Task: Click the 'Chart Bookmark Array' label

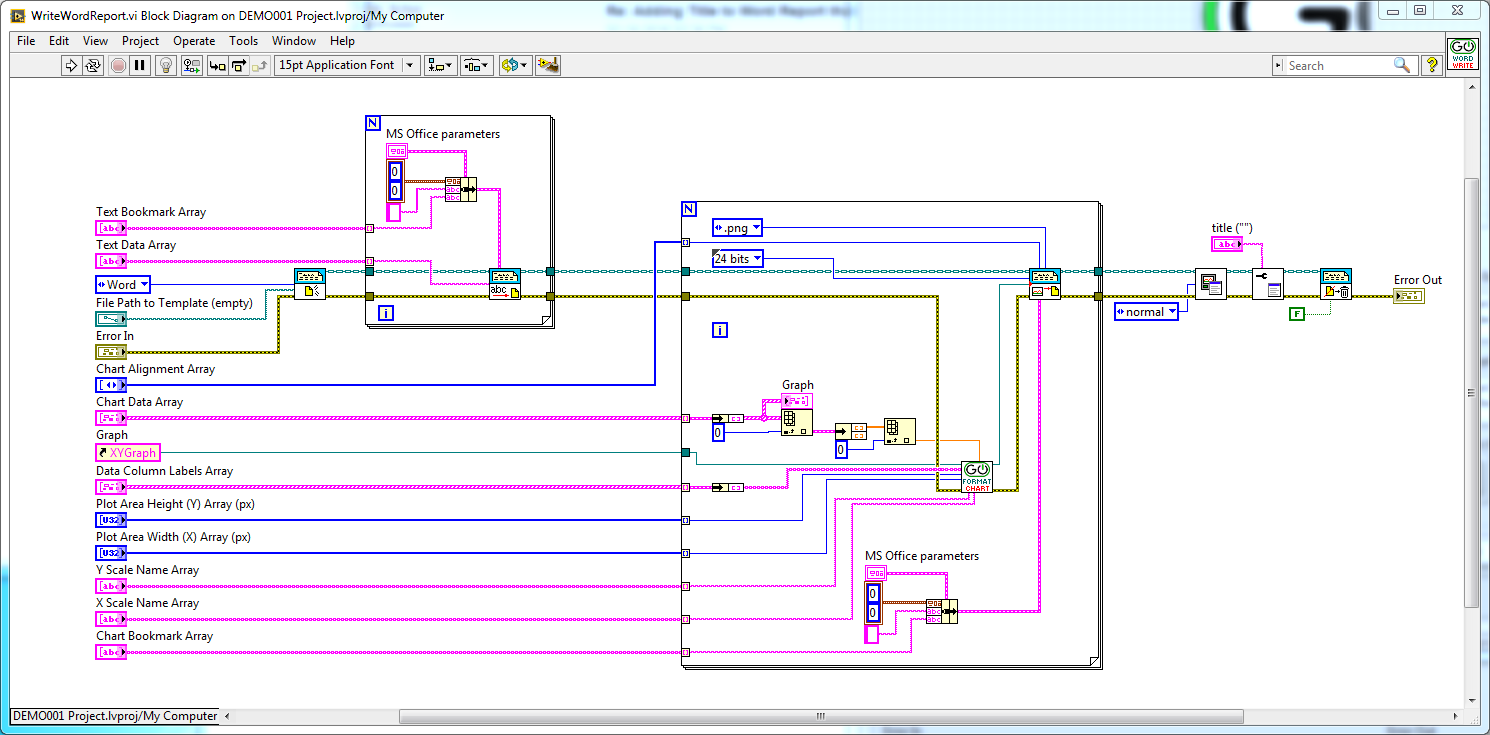Action: (x=155, y=636)
